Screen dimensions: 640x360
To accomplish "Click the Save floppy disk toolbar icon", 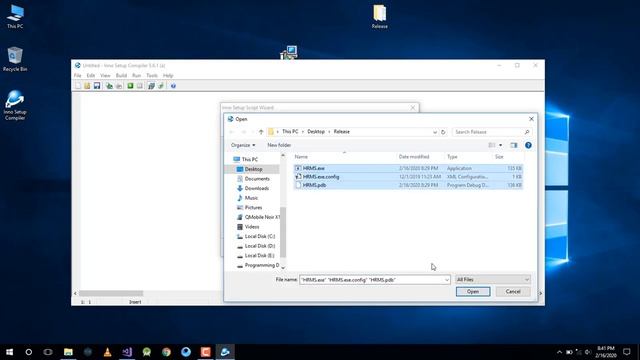I will tap(97, 86).
